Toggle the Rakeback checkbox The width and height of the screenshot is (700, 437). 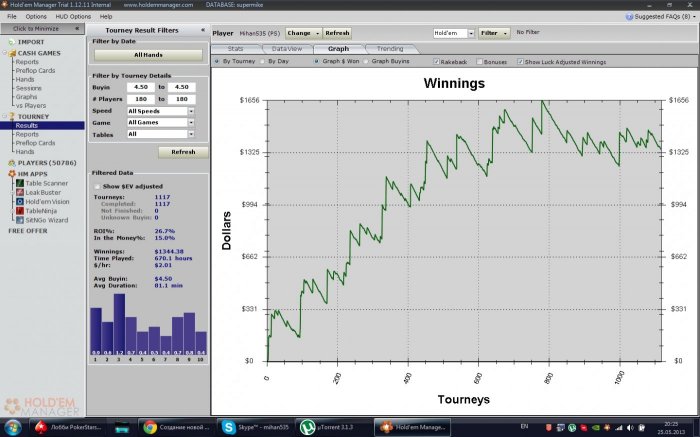pyautogui.click(x=437, y=62)
